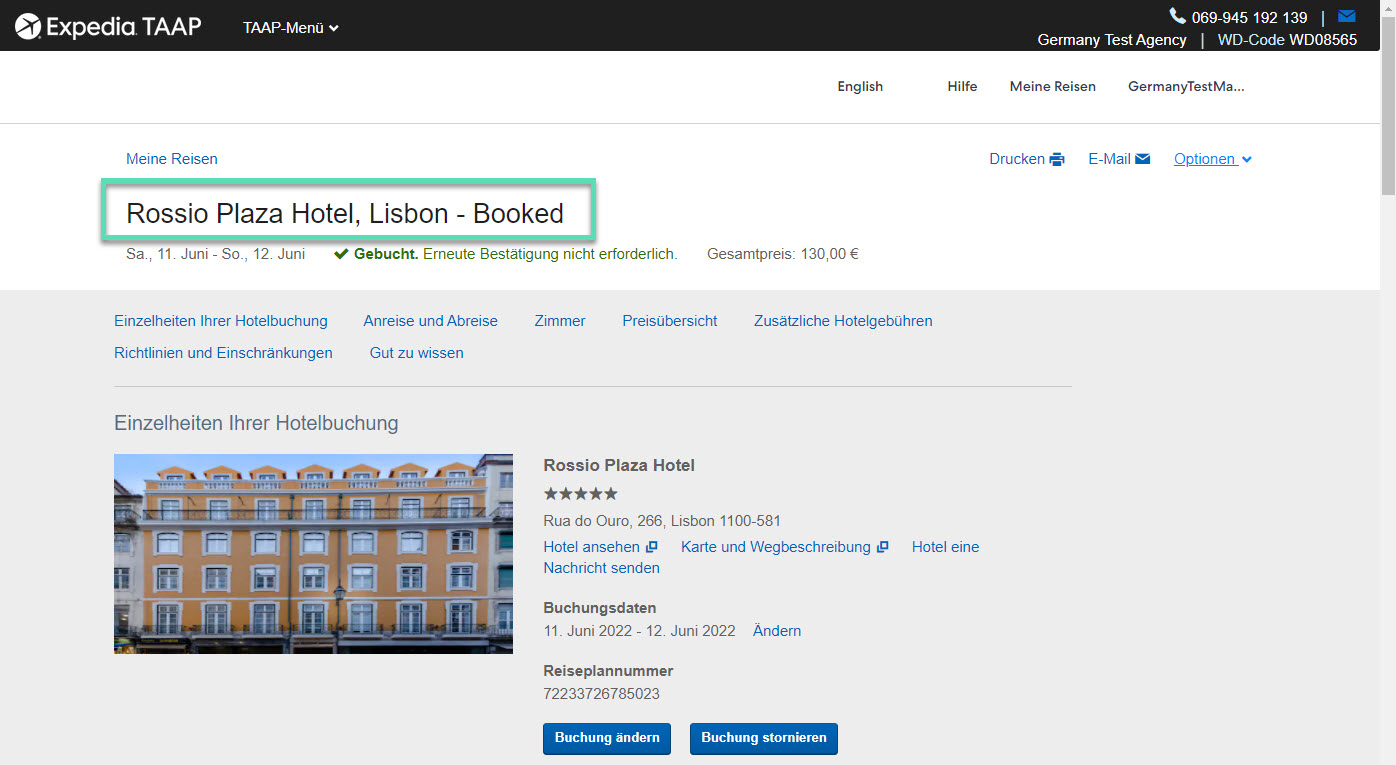
Task: Jump to Richtlinien und Einschränkungen section
Action: [223, 353]
